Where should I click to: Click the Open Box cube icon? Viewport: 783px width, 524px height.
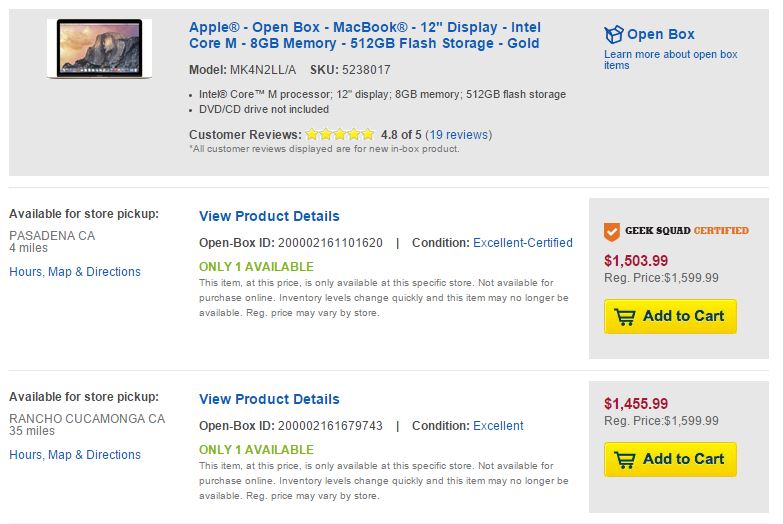tap(614, 35)
